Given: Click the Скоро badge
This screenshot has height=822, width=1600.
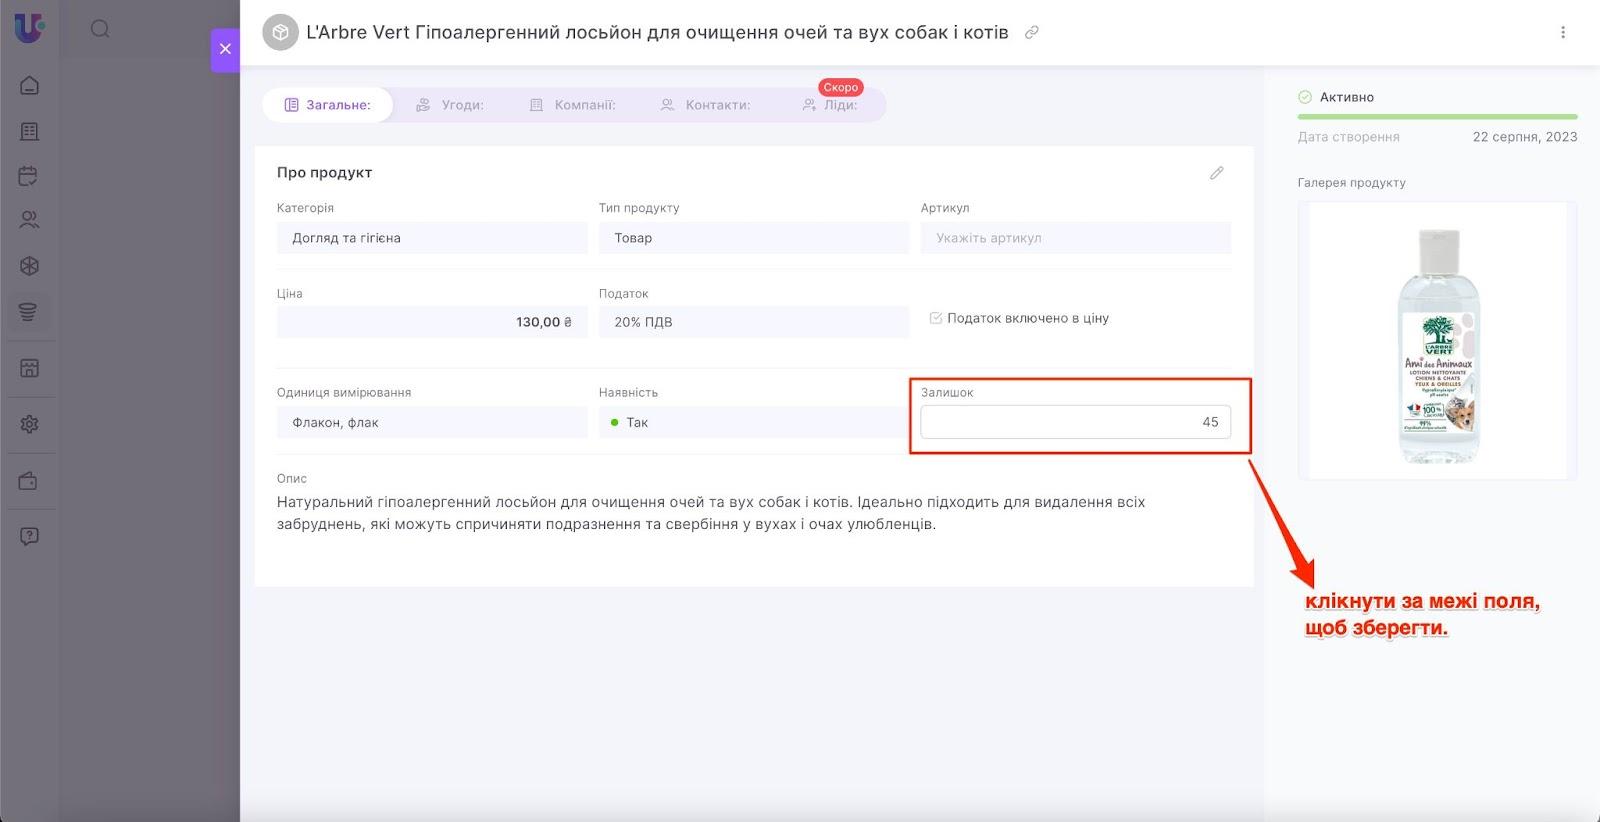Looking at the screenshot, I should coord(841,87).
